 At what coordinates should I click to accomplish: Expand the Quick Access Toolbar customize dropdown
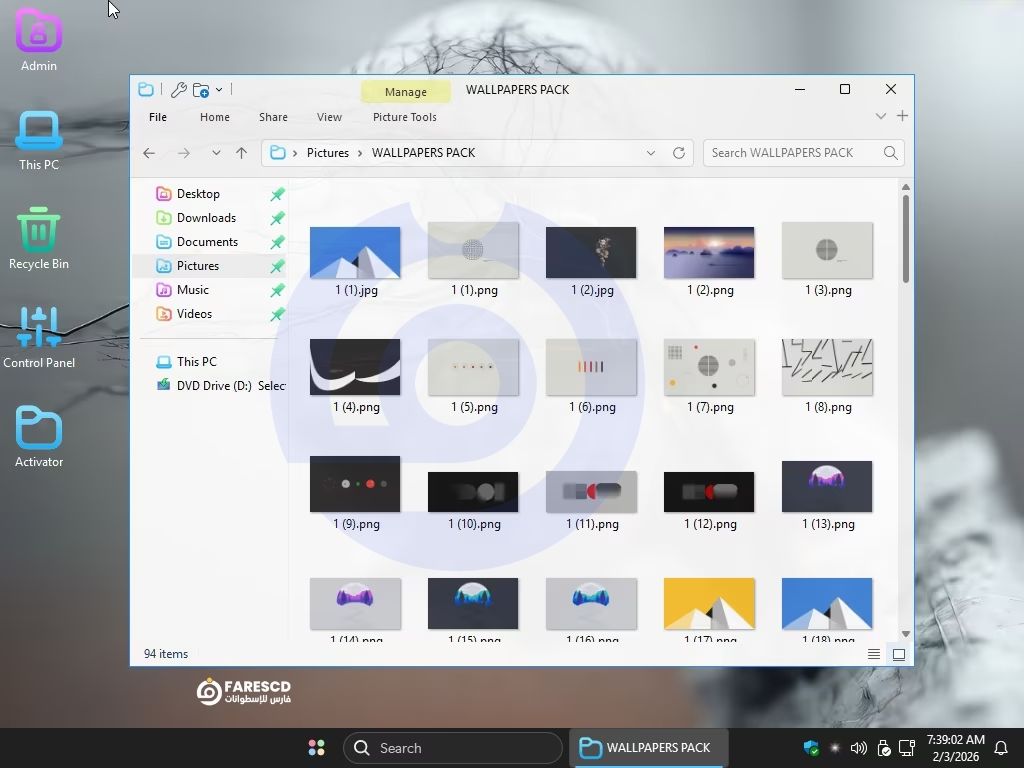219,90
